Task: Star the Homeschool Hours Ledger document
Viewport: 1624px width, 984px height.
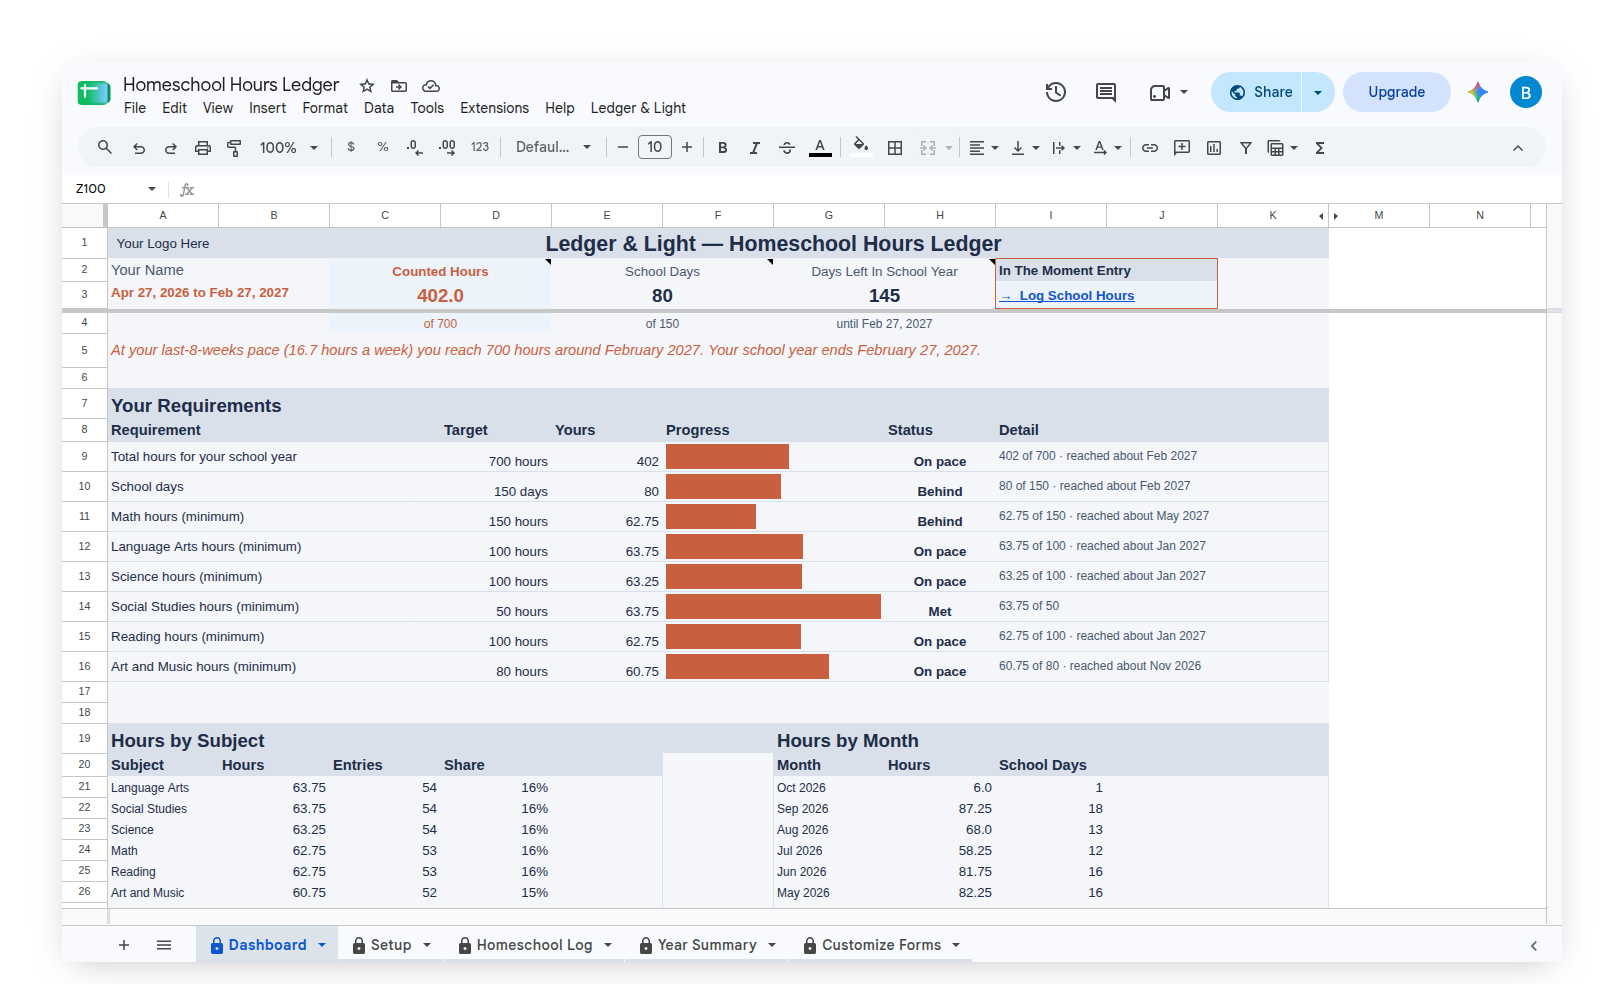Action: pyautogui.click(x=367, y=86)
